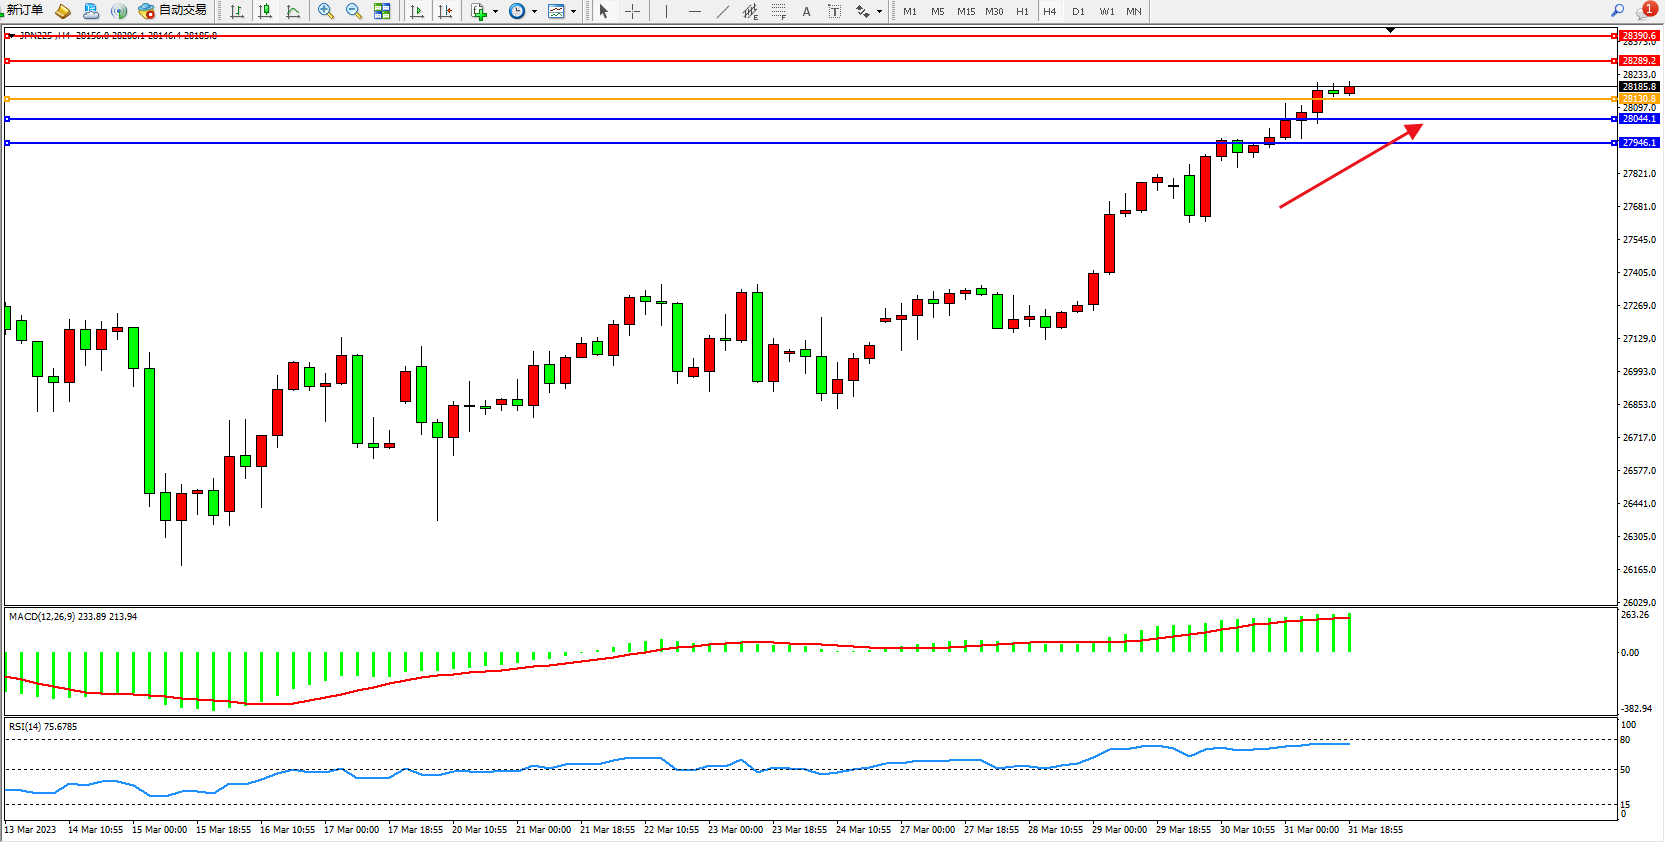Screen dimensions: 1665x843
Task: Toggle candlestick chart mode
Action: [x=265, y=11]
